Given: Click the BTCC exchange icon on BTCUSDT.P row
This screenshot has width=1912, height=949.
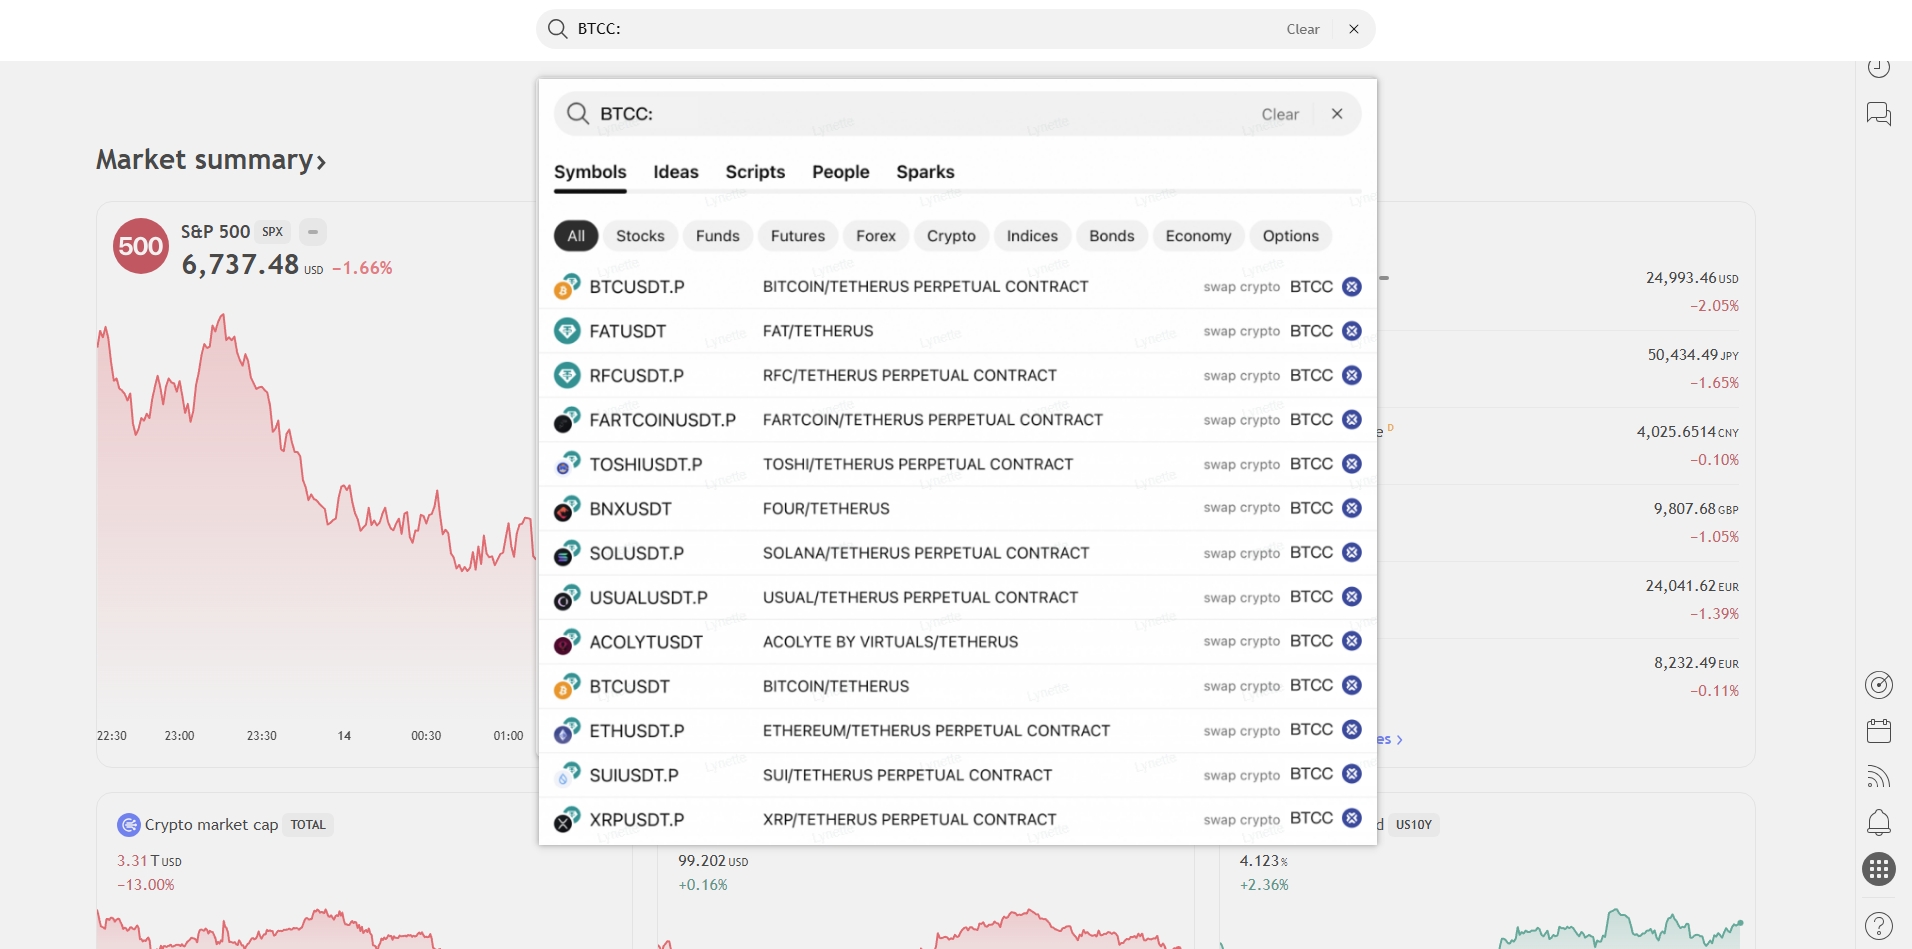Looking at the screenshot, I should [1351, 287].
